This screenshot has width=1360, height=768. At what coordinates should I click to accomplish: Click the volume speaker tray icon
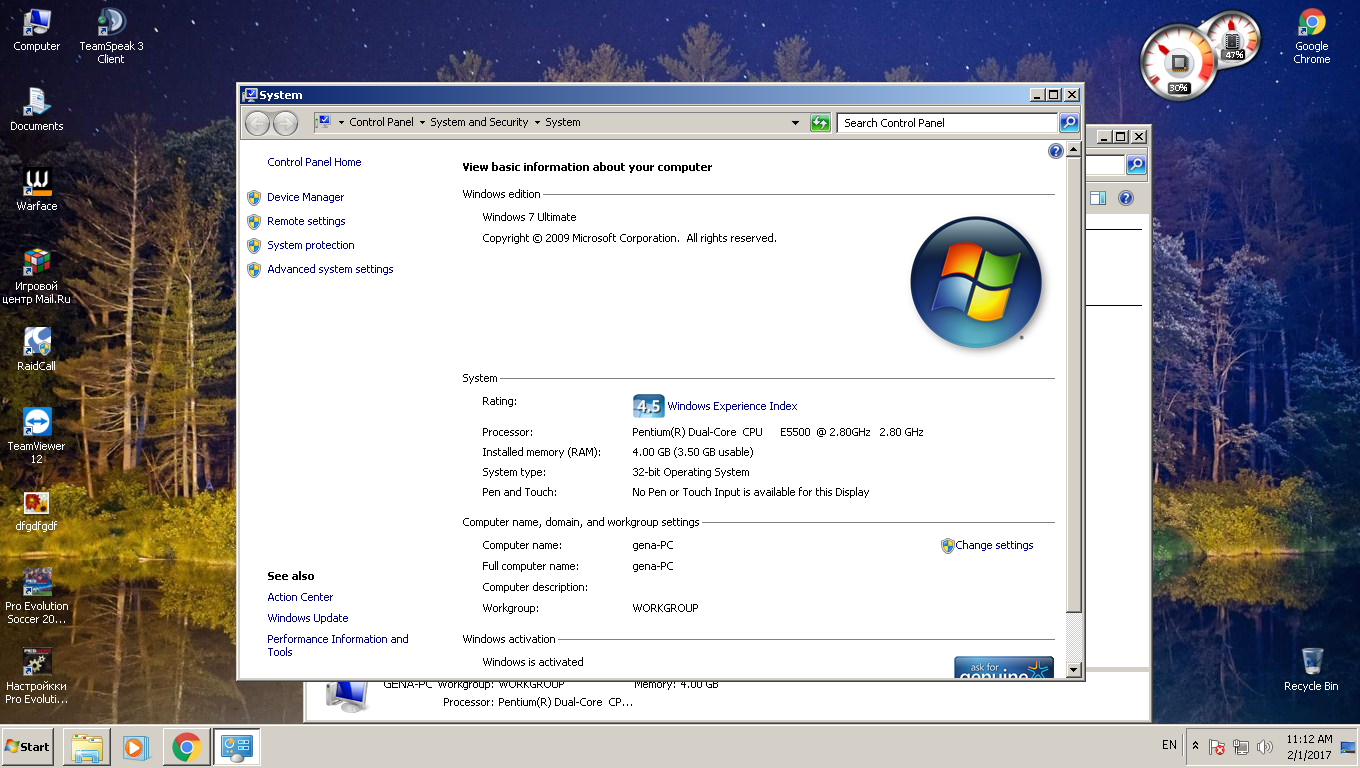tap(1265, 747)
